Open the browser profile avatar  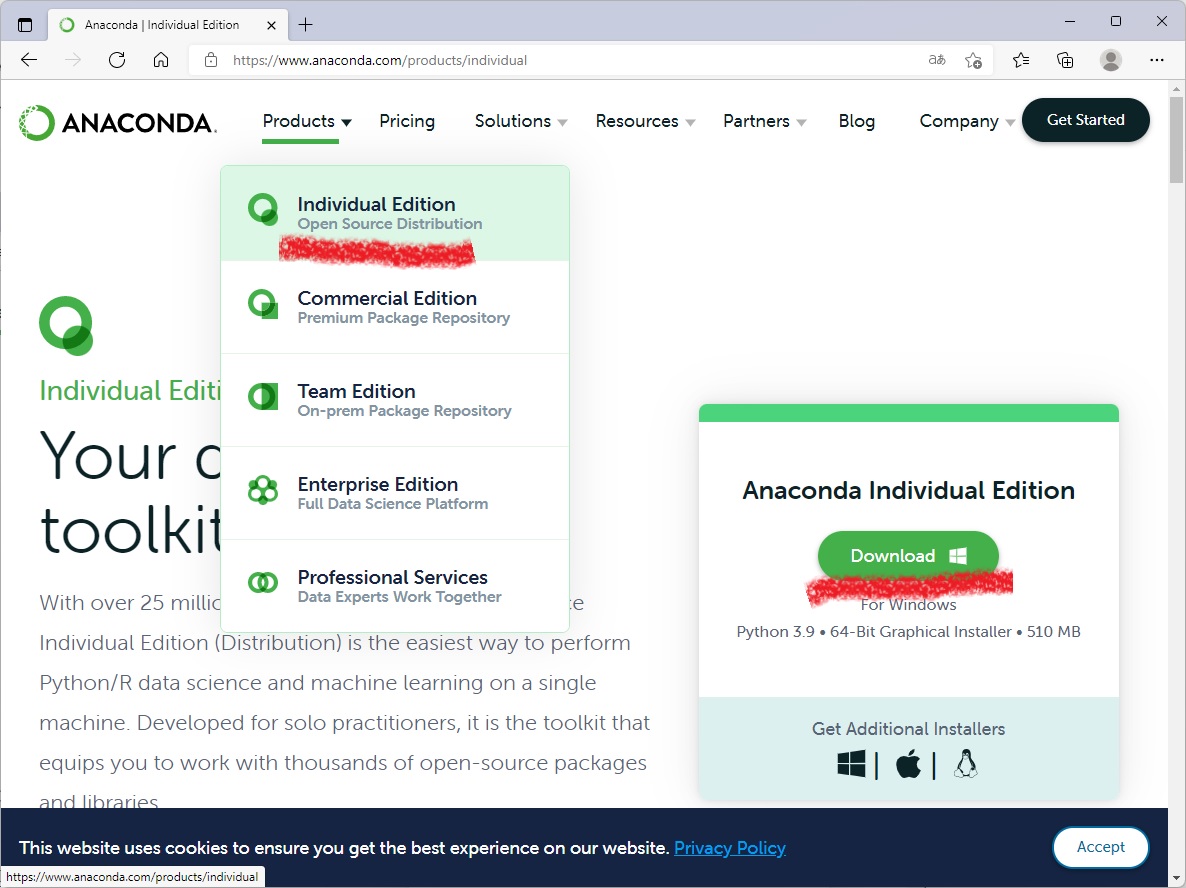click(1111, 60)
